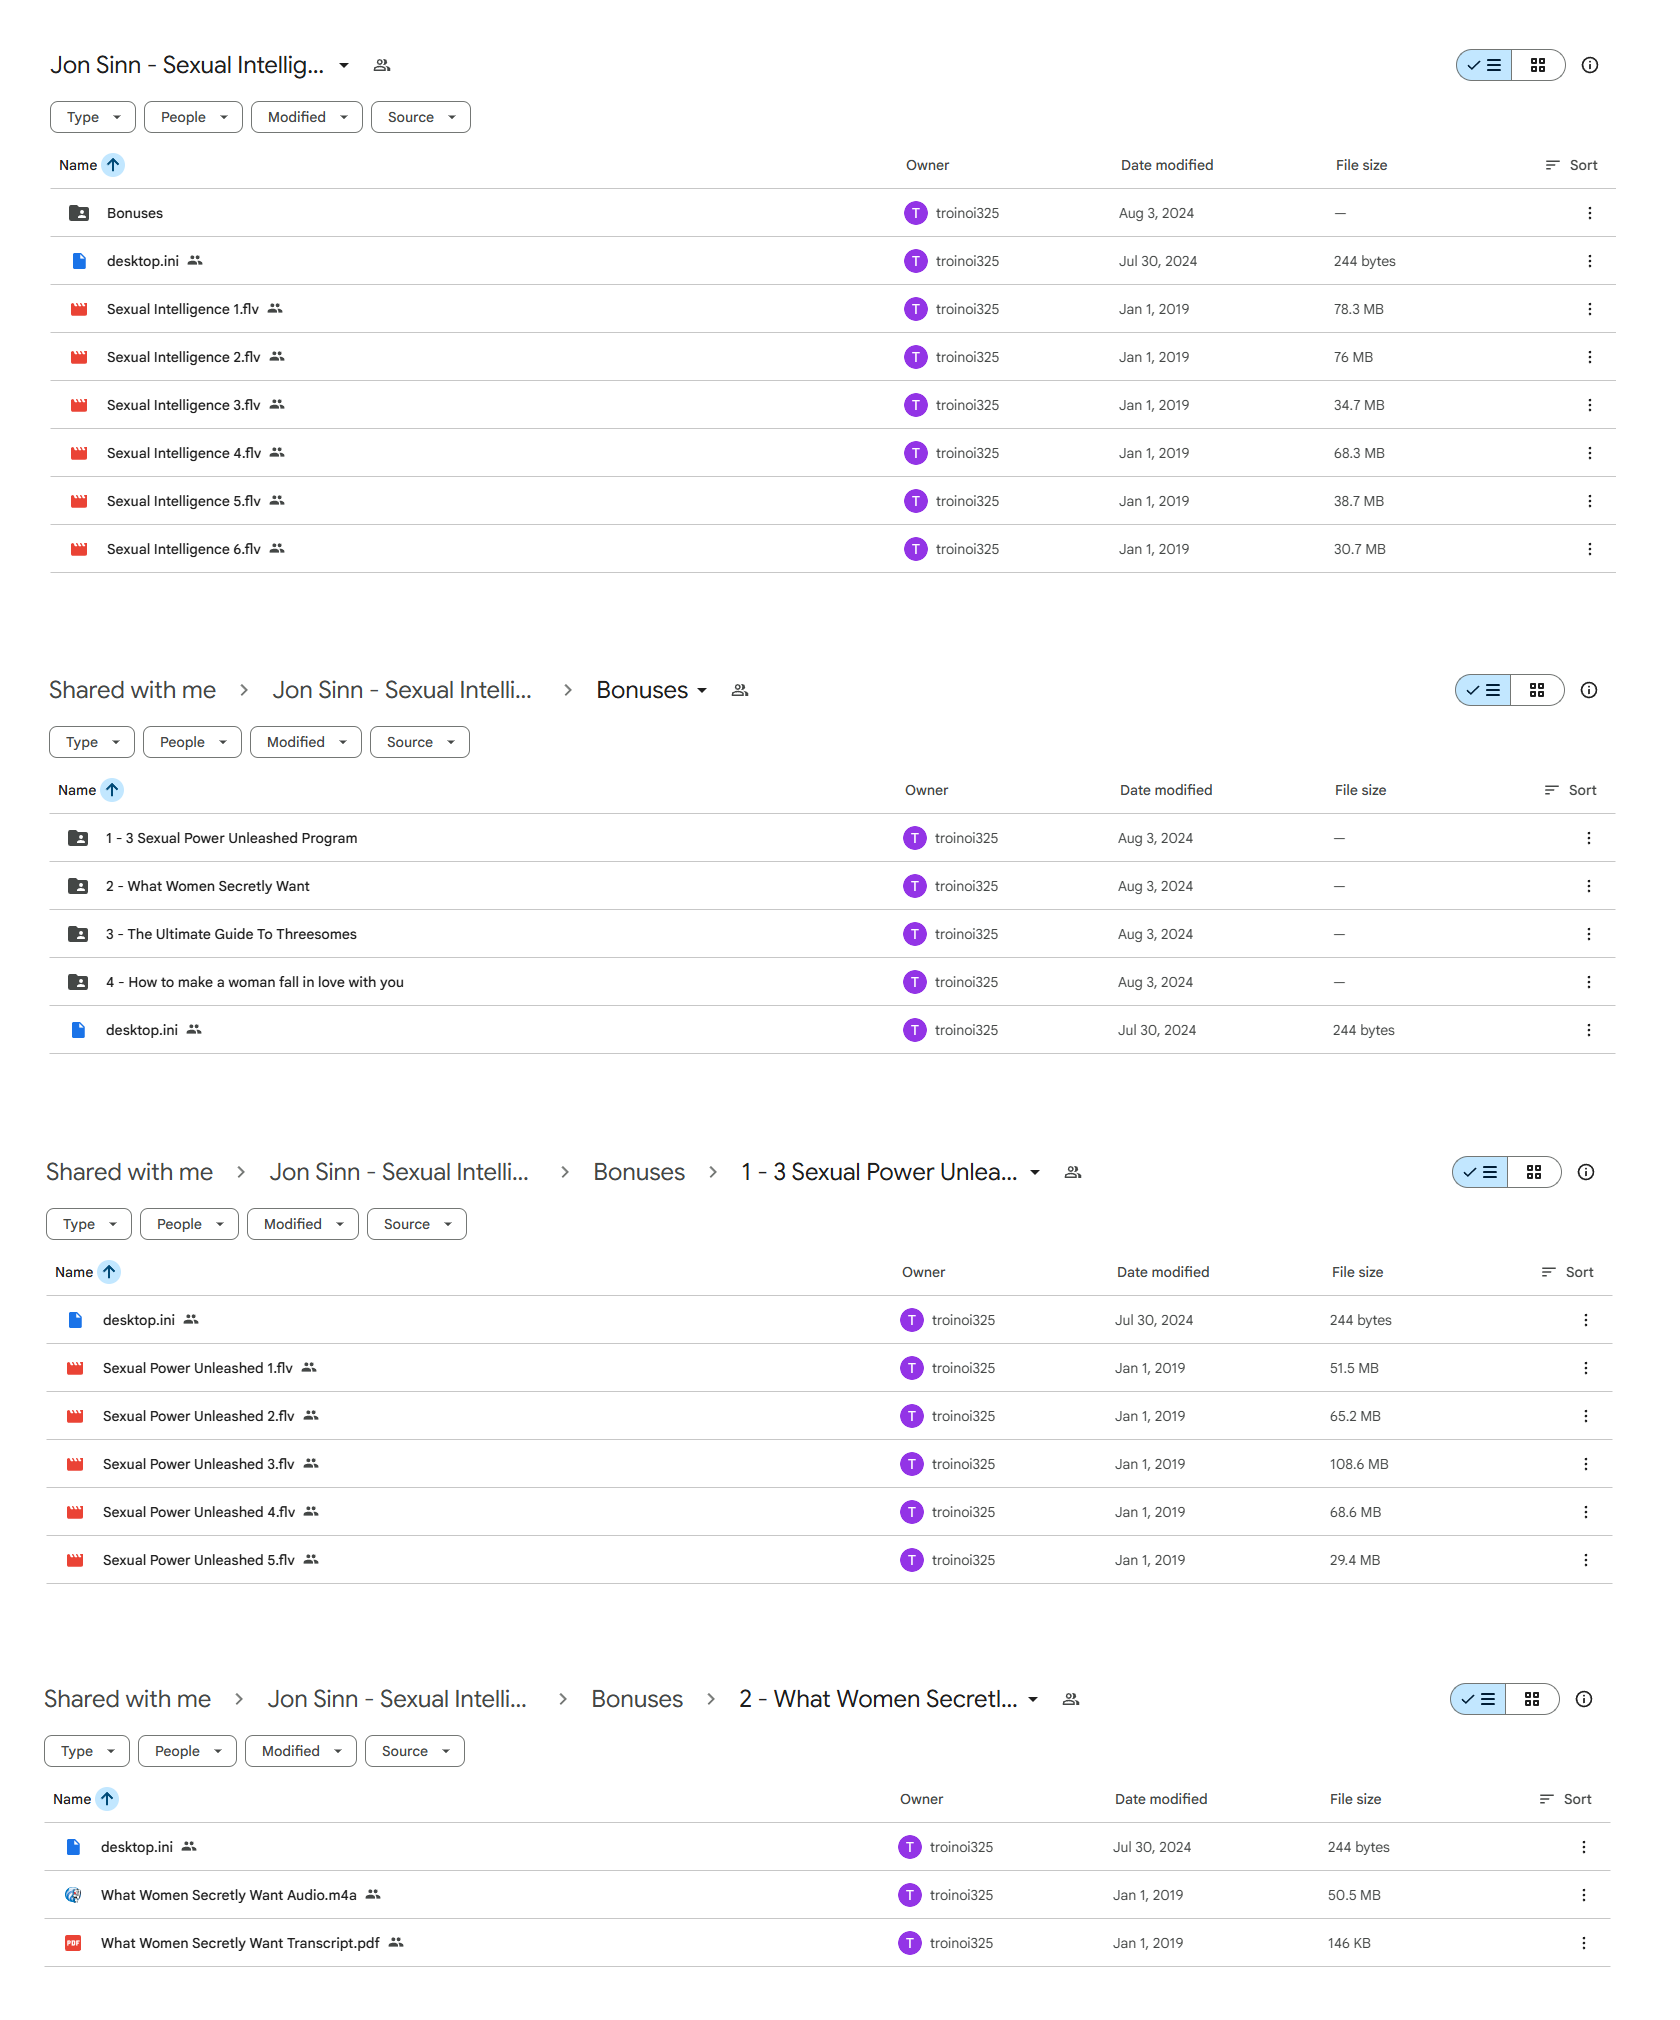Open Source filter in What Women Secretly Want panel
This screenshot has height=2020, width=1680.
click(415, 1751)
